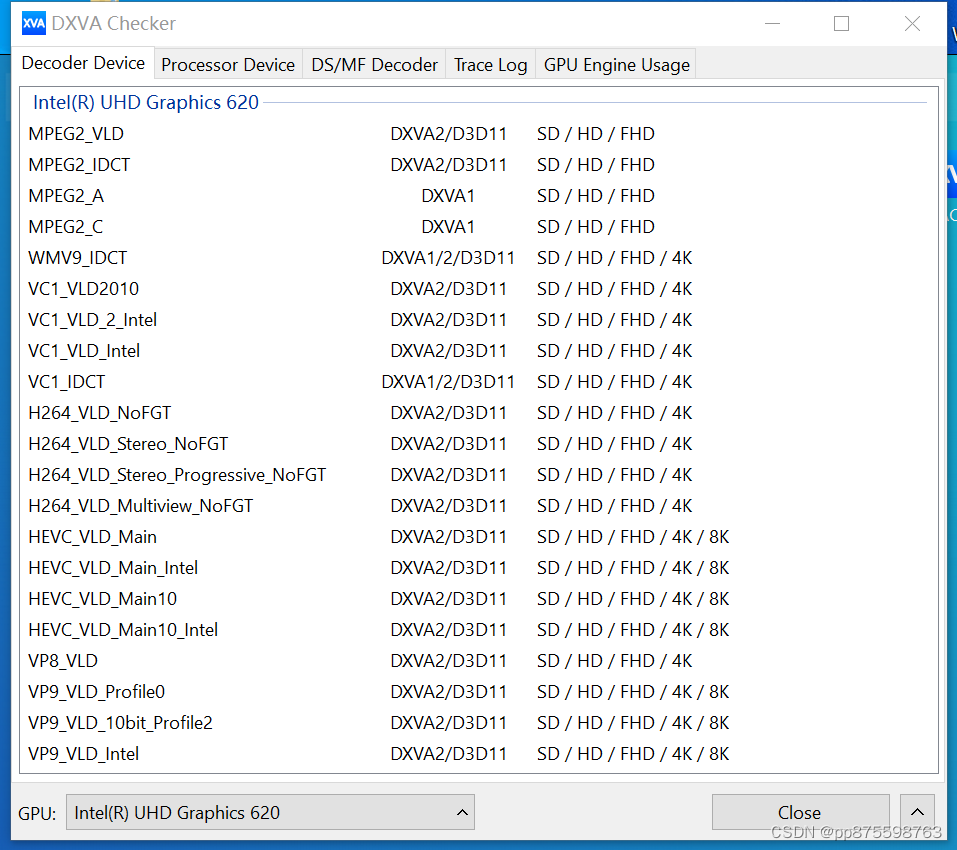Select the H264_VLD_Stereo_Progressive_NoFGT entry
This screenshot has width=957, height=850.
478,475
